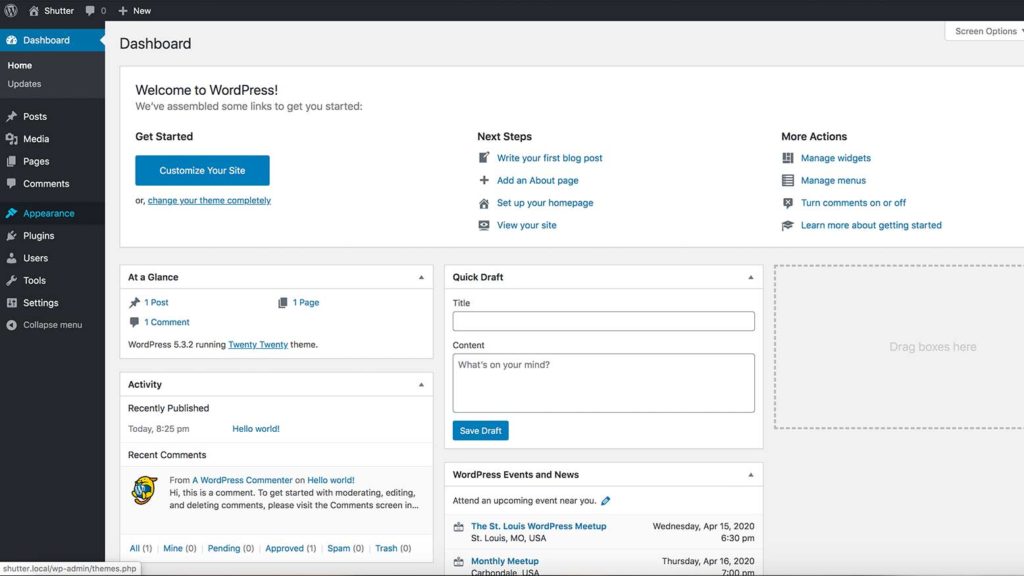The image size is (1024, 576).
Task: Click the What's on your mind content box
Action: pyautogui.click(x=603, y=383)
